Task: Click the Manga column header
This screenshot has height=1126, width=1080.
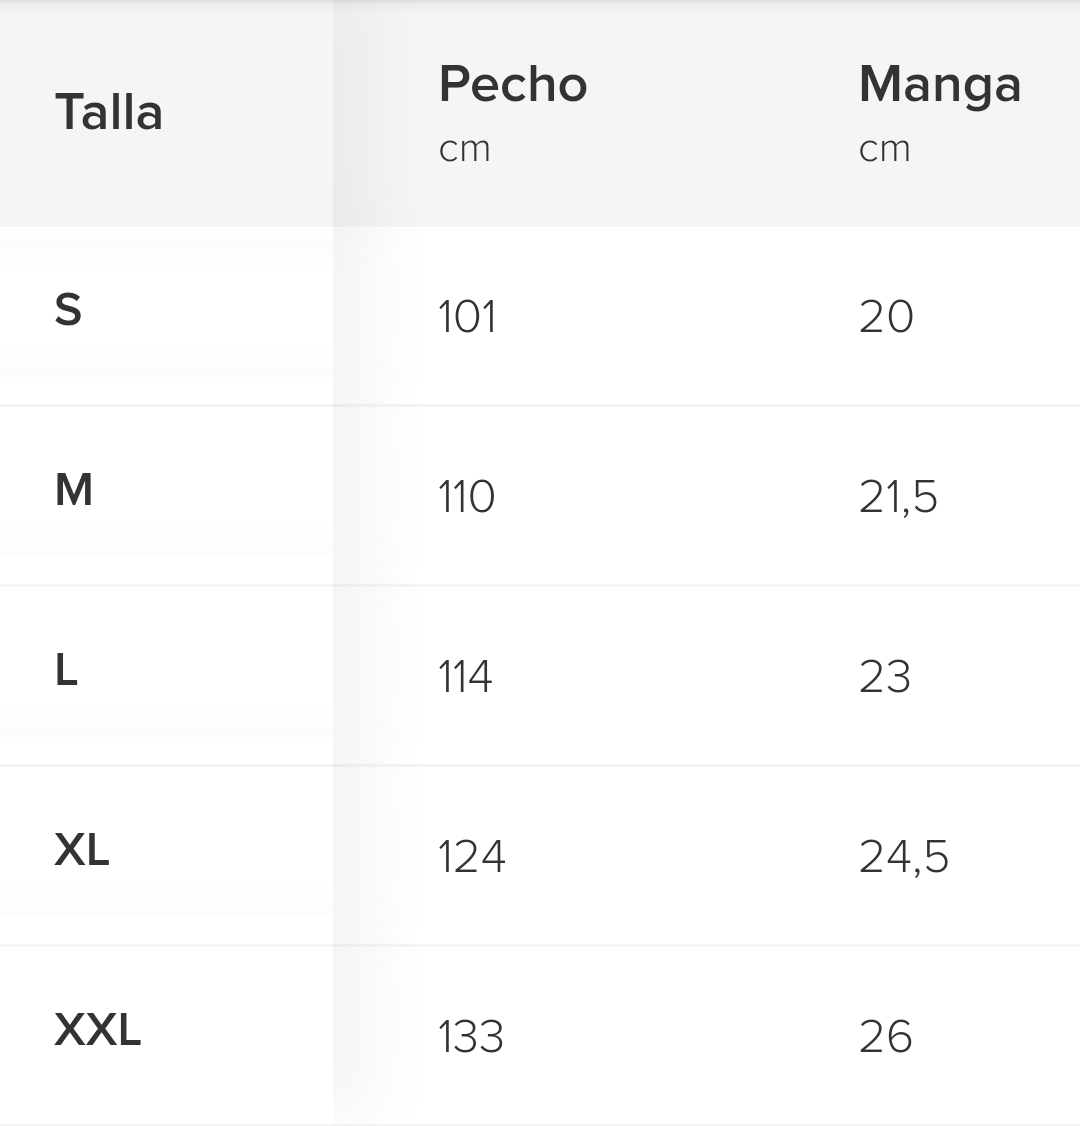Action: [x=940, y=86]
